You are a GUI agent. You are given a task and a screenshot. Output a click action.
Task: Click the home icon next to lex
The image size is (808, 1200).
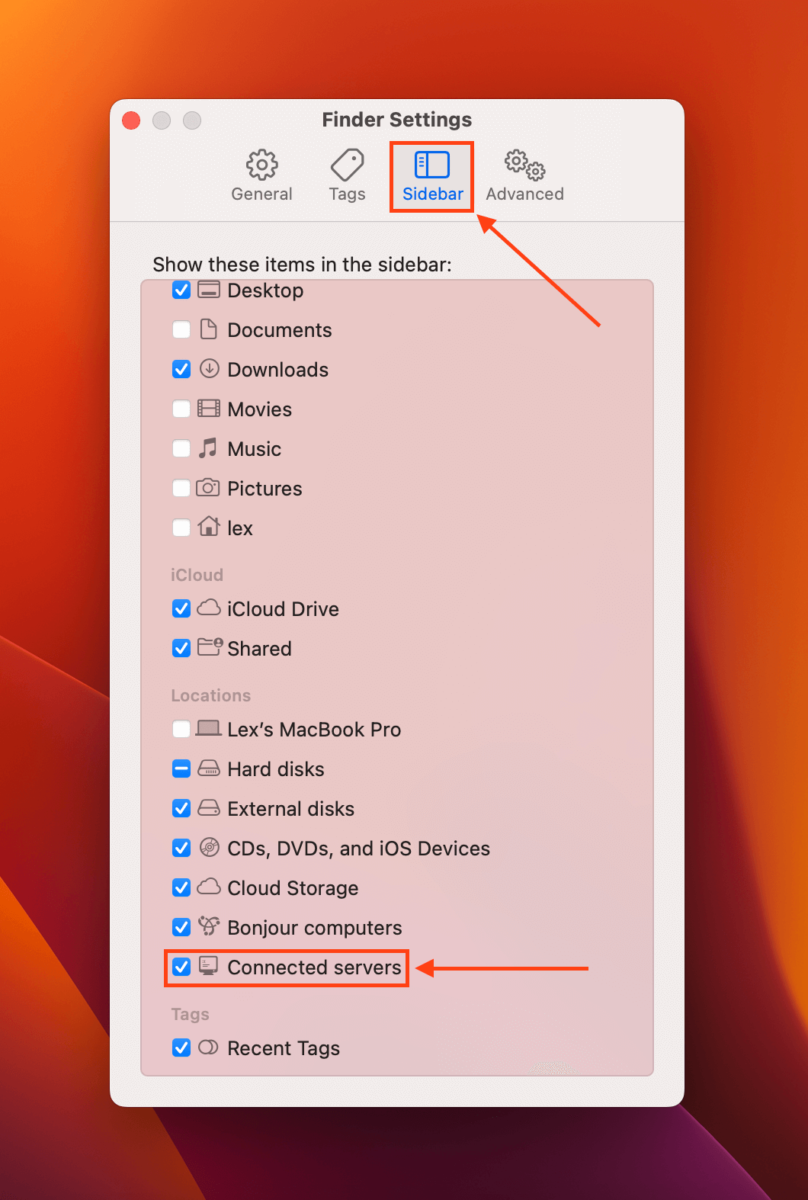(209, 528)
